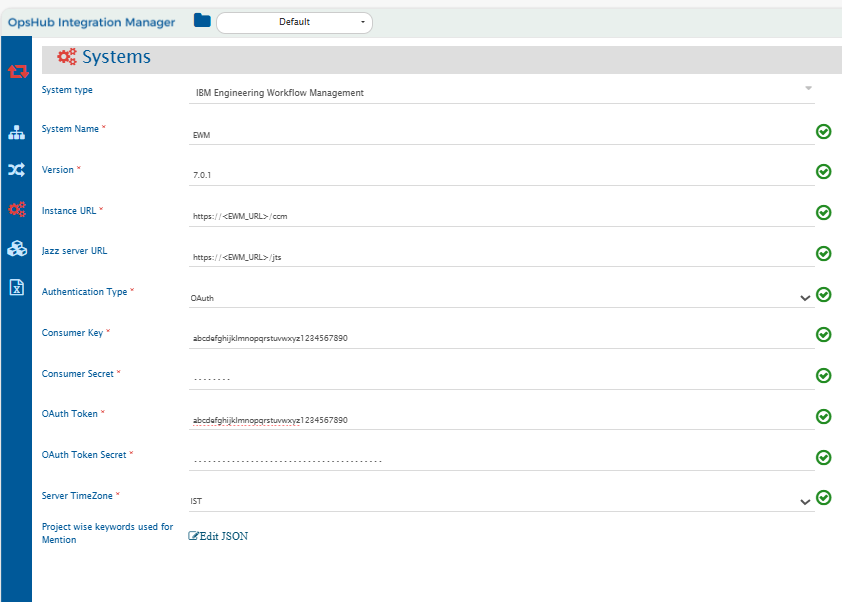Click the green check icon beside Consumer Secret
The width and height of the screenshot is (842, 602).
pos(824,376)
